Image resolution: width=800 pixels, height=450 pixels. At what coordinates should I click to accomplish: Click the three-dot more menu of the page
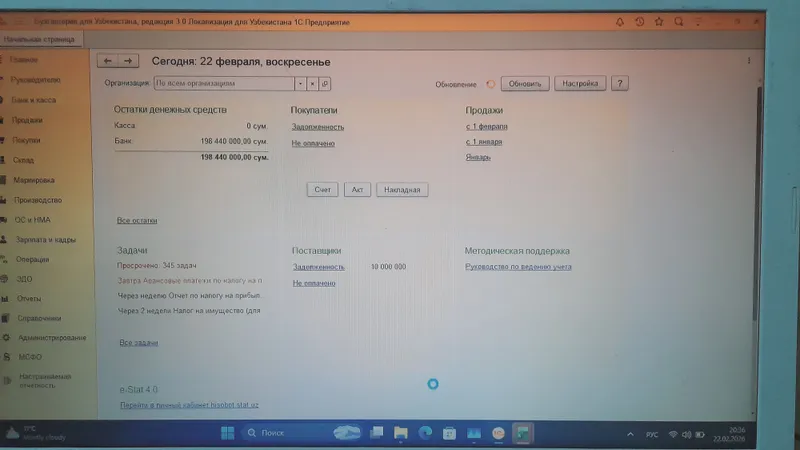pos(748,61)
